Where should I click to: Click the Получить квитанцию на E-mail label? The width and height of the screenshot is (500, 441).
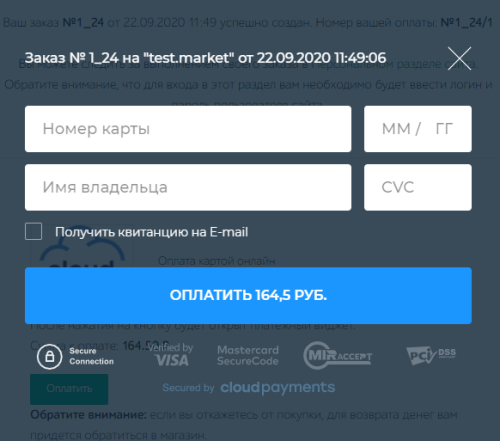(x=152, y=232)
